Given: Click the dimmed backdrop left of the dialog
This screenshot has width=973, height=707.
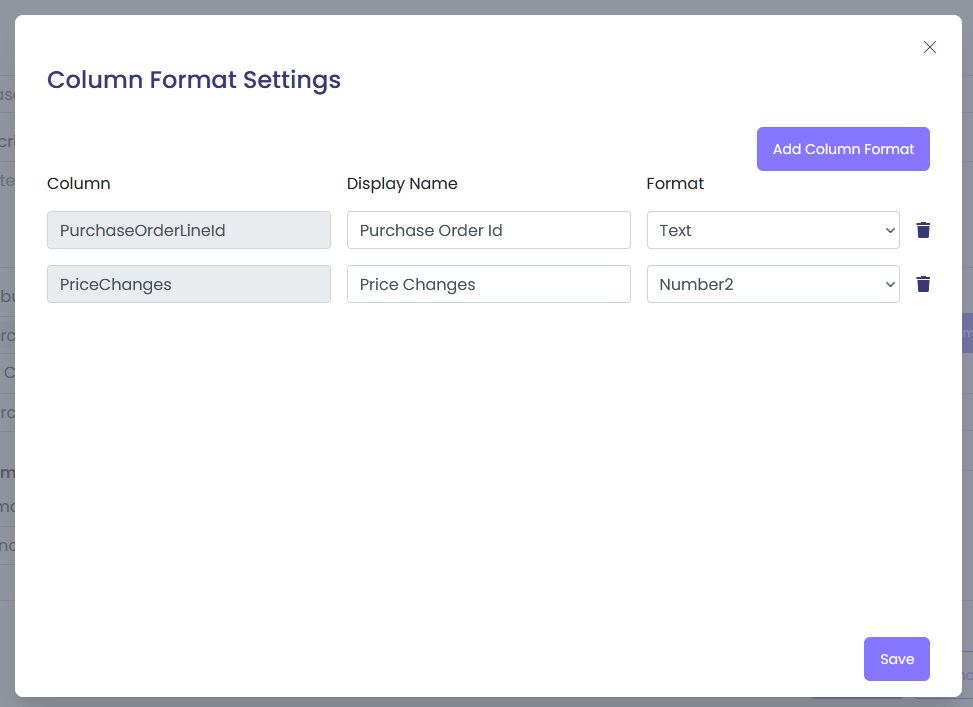Looking at the screenshot, I should [x=6, y=400].
